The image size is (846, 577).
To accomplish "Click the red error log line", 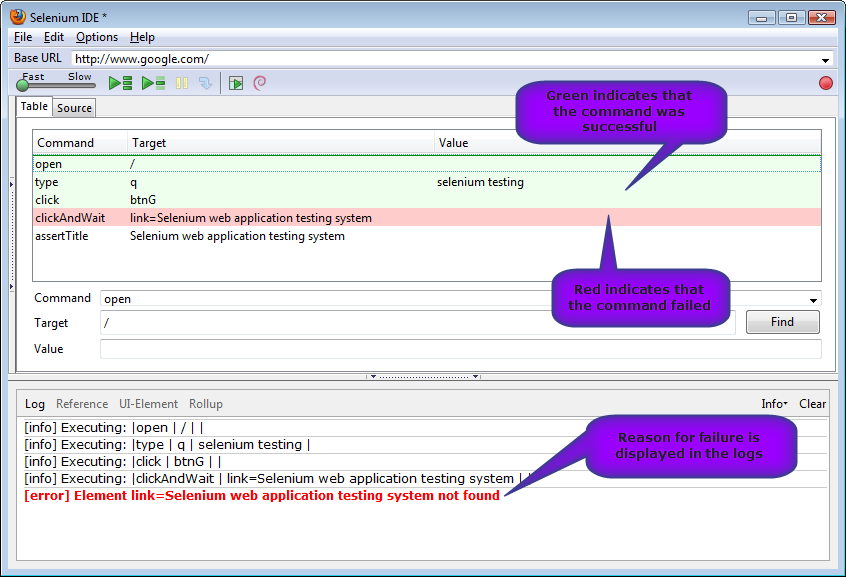I will coord(262,495).
